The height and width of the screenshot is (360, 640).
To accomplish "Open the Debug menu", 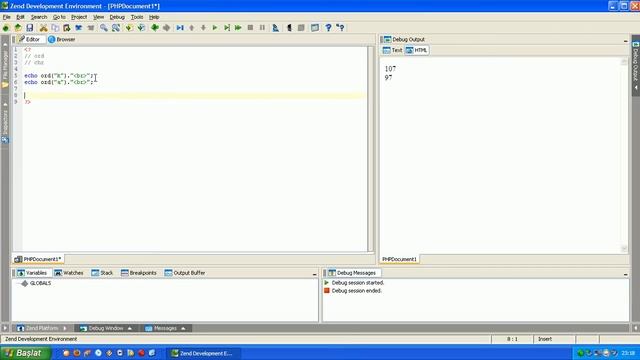I will (x=117, y=17).
